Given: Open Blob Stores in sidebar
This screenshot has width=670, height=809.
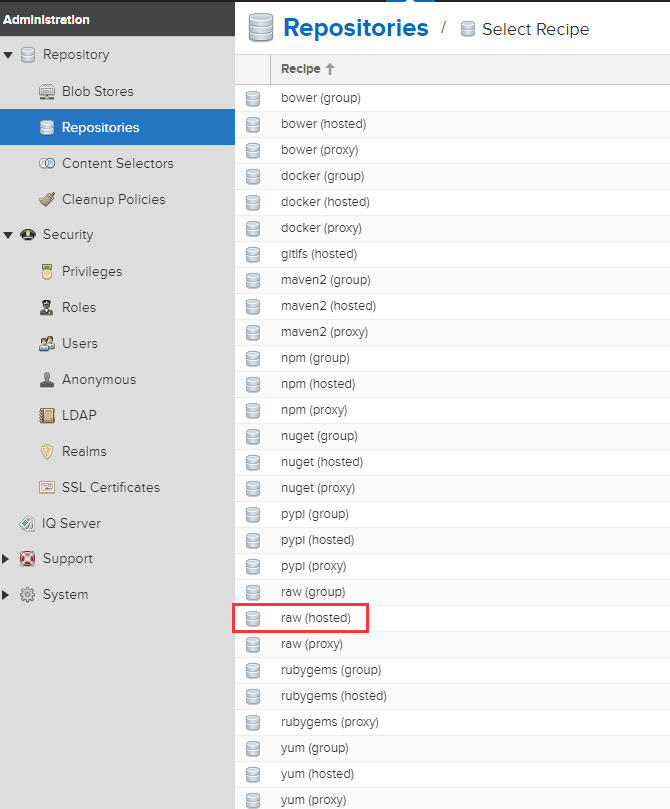Looking at the screenshot, I should 97,91.
